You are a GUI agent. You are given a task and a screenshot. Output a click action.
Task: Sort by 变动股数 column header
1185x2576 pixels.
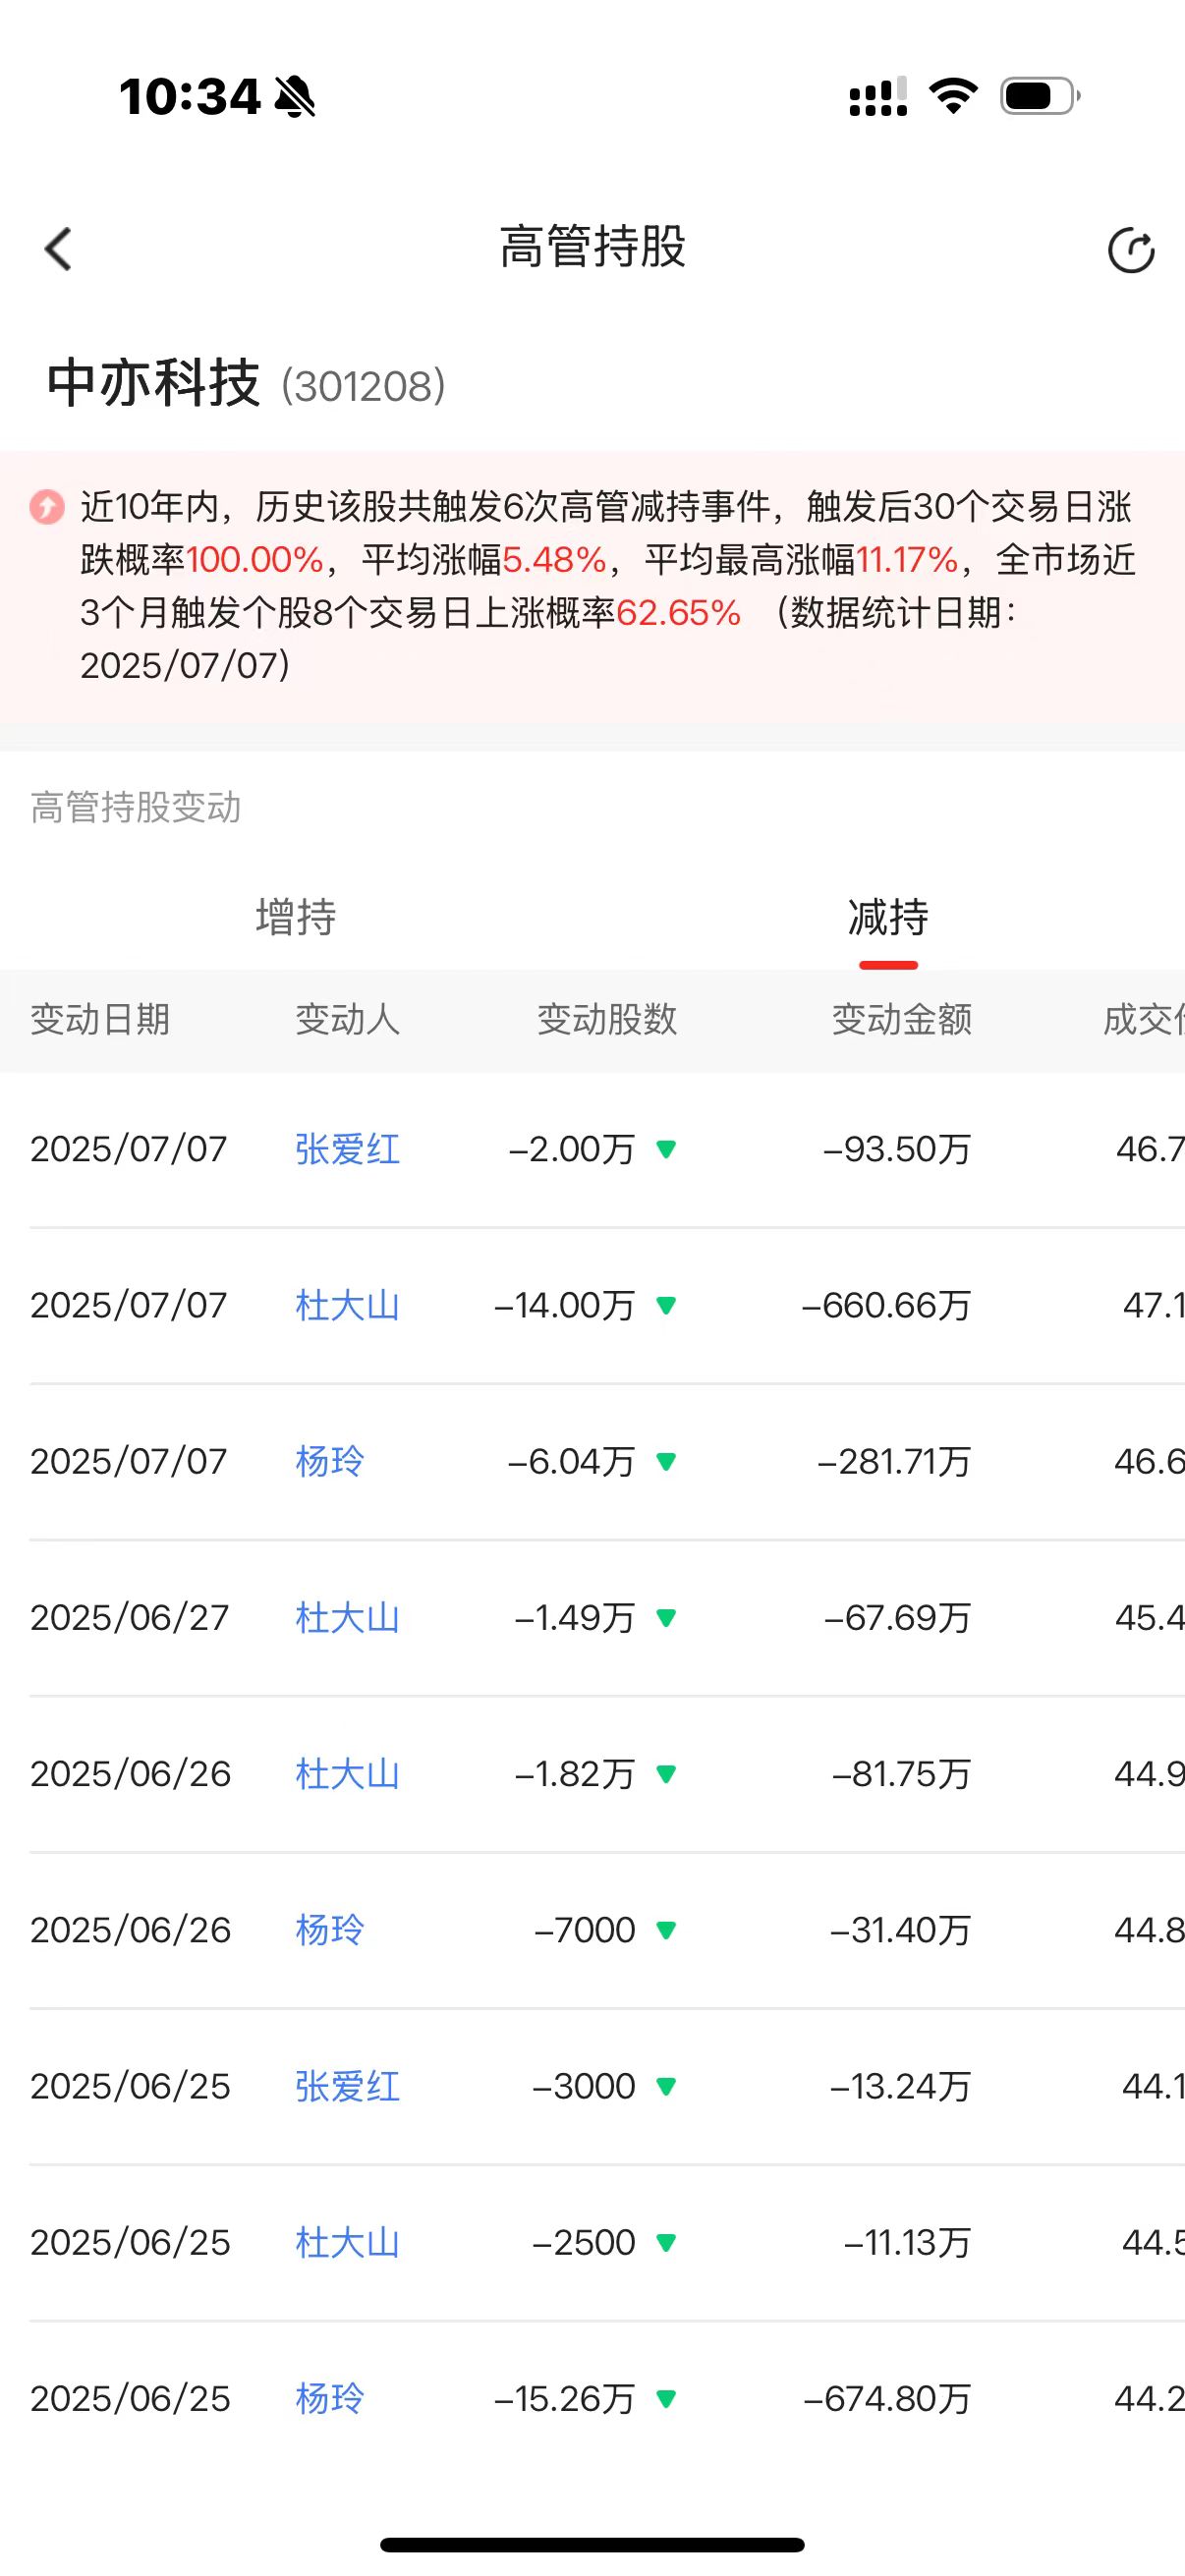click(607, 1020)
